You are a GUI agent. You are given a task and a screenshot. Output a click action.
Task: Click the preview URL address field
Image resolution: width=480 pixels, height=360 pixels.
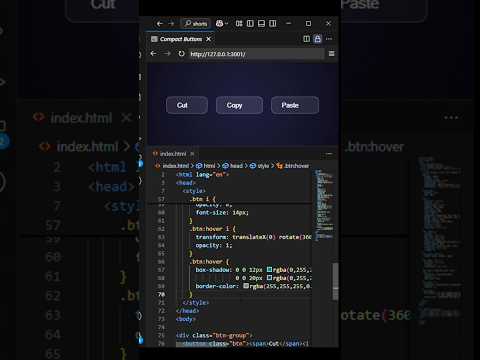click(x=257, y=54)
